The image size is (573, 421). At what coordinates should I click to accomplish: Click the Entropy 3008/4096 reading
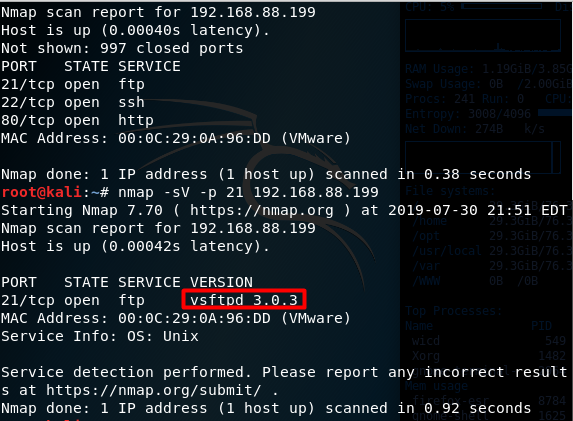[x=468, y=114]
